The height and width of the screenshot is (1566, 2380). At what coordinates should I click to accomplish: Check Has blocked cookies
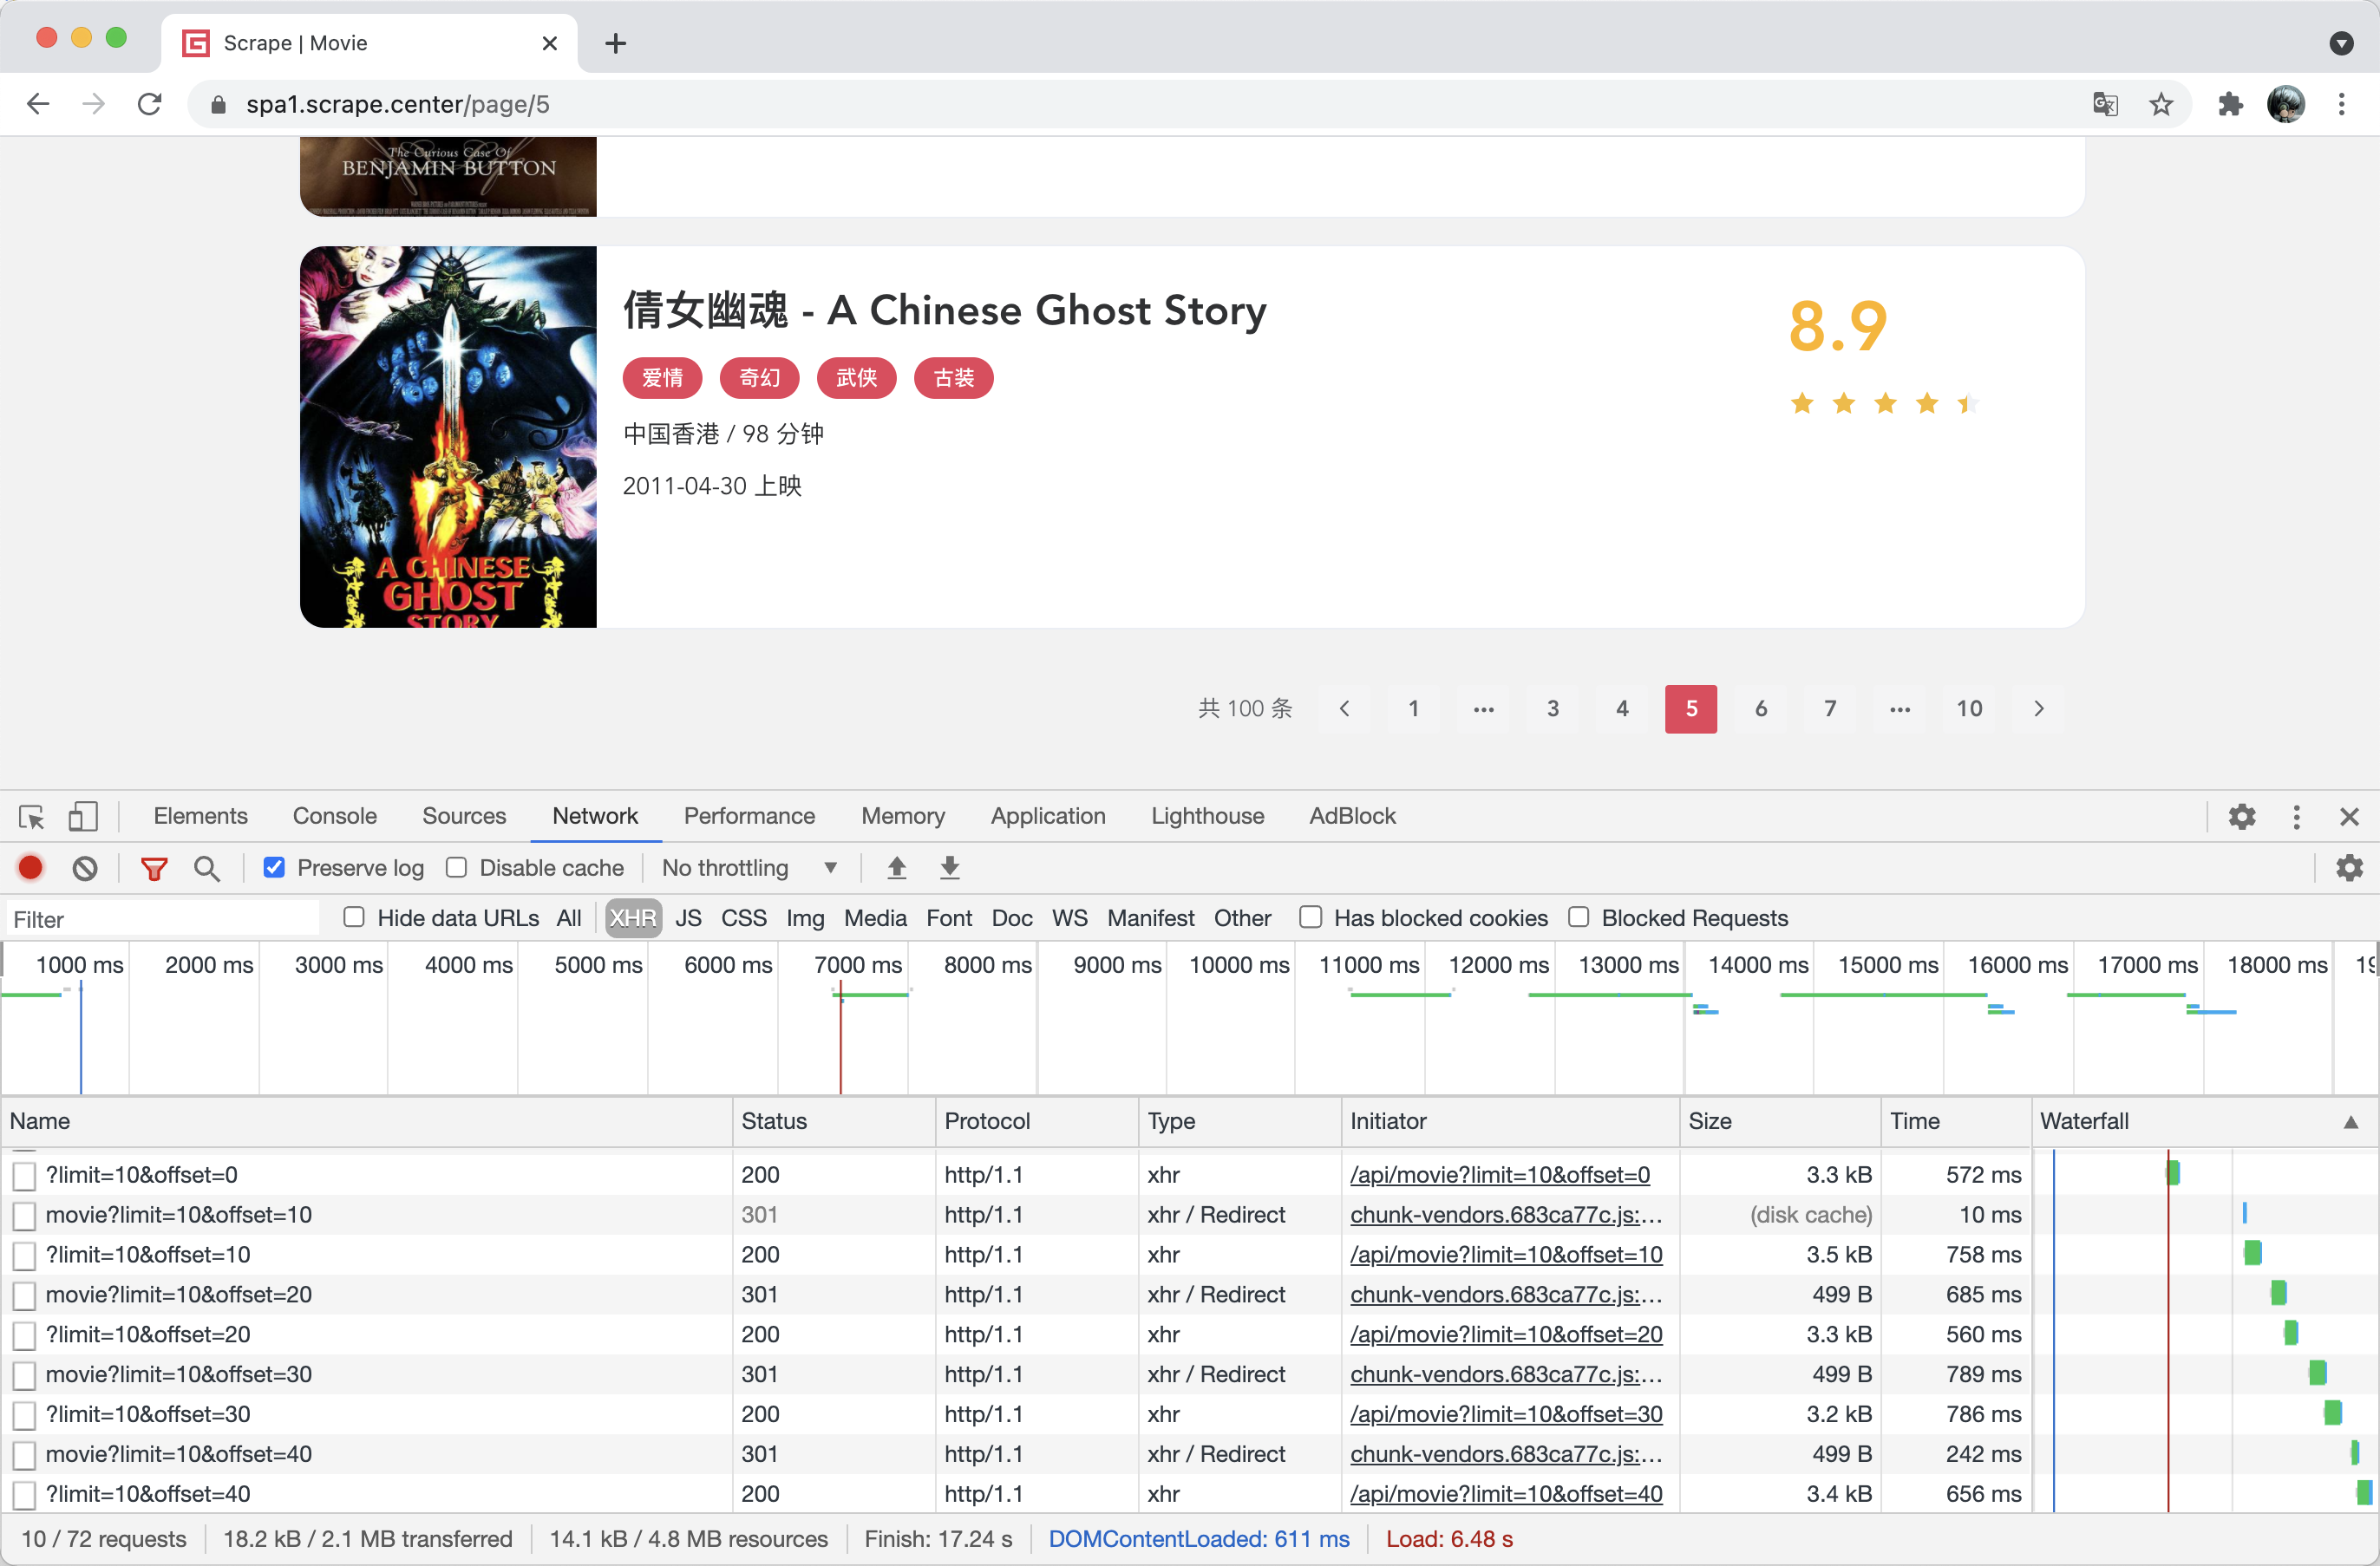coord(1311,918)
